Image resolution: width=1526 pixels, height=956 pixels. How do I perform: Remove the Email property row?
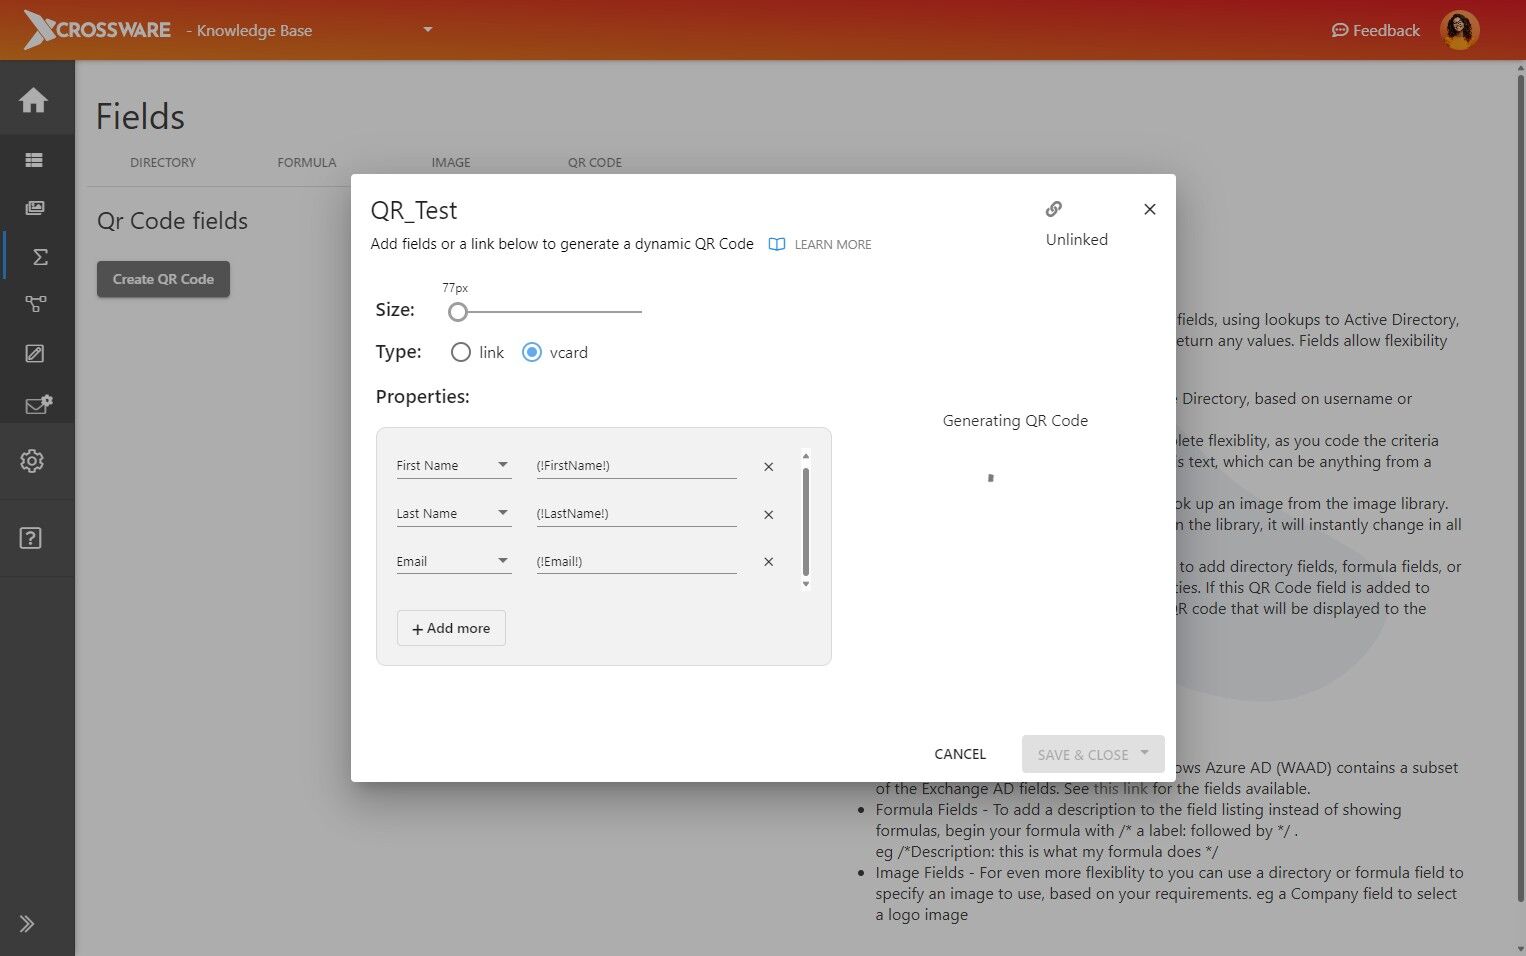coord(769,562)
